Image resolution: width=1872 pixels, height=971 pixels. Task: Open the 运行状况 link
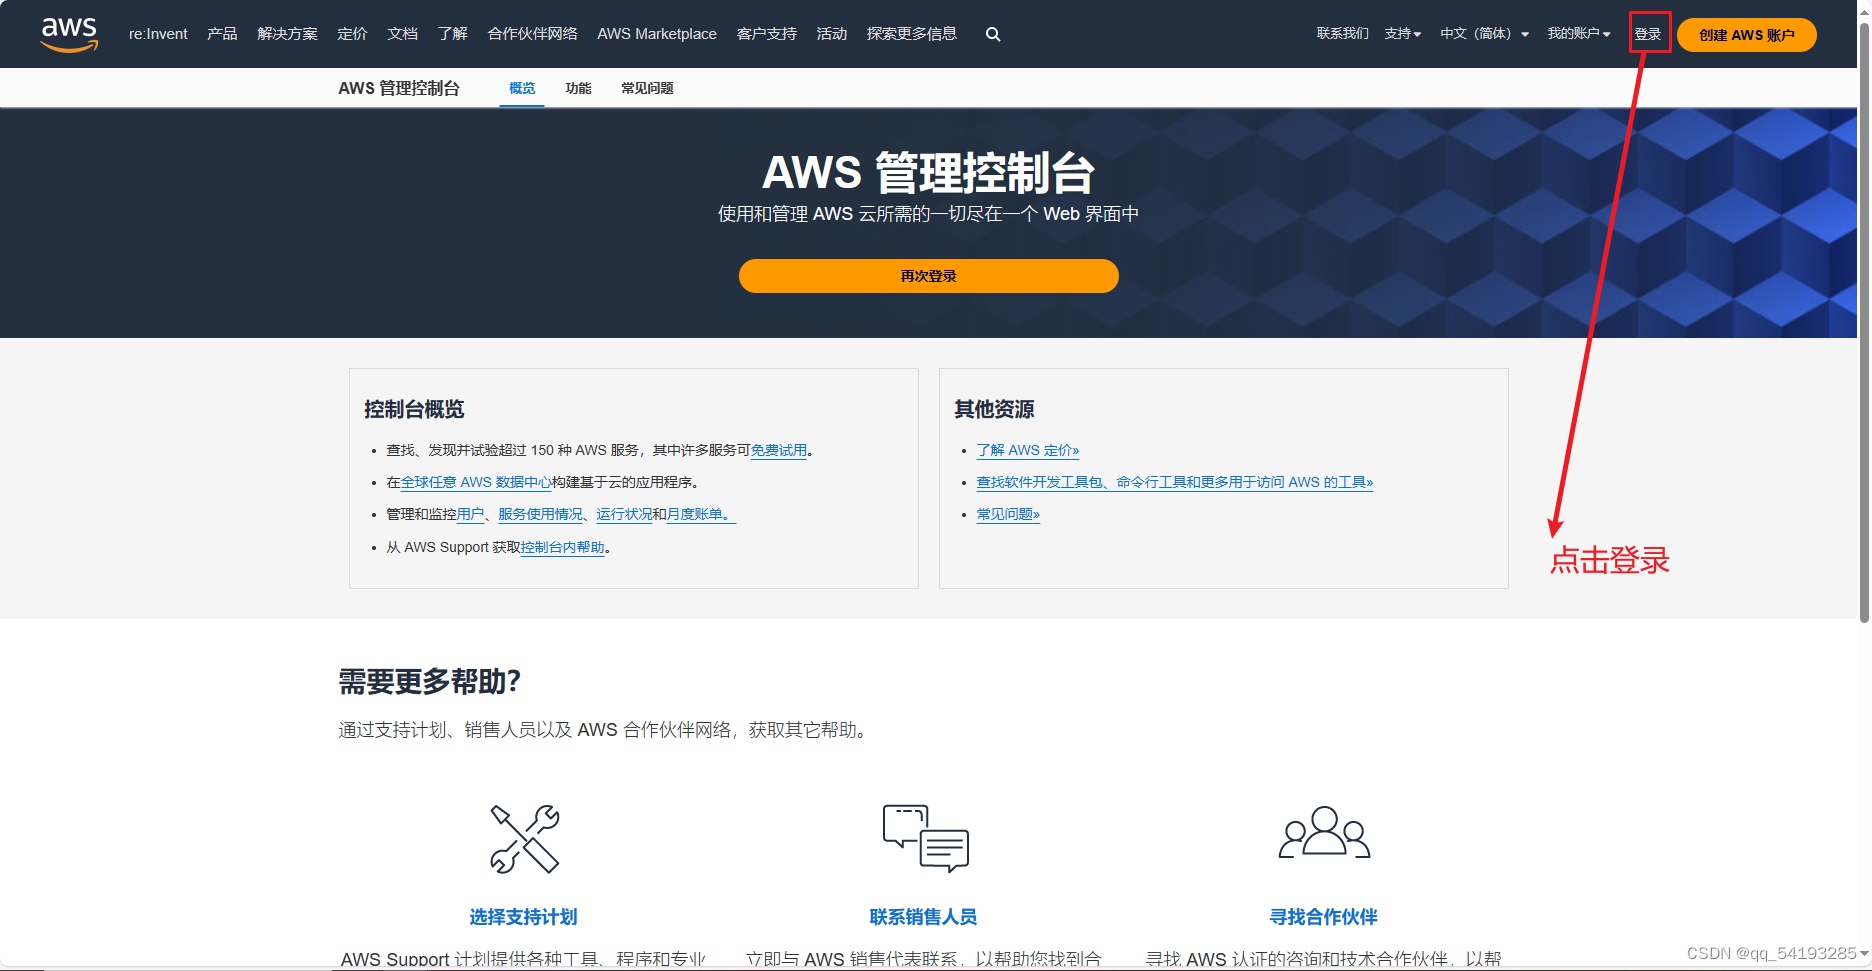point(624,514)
